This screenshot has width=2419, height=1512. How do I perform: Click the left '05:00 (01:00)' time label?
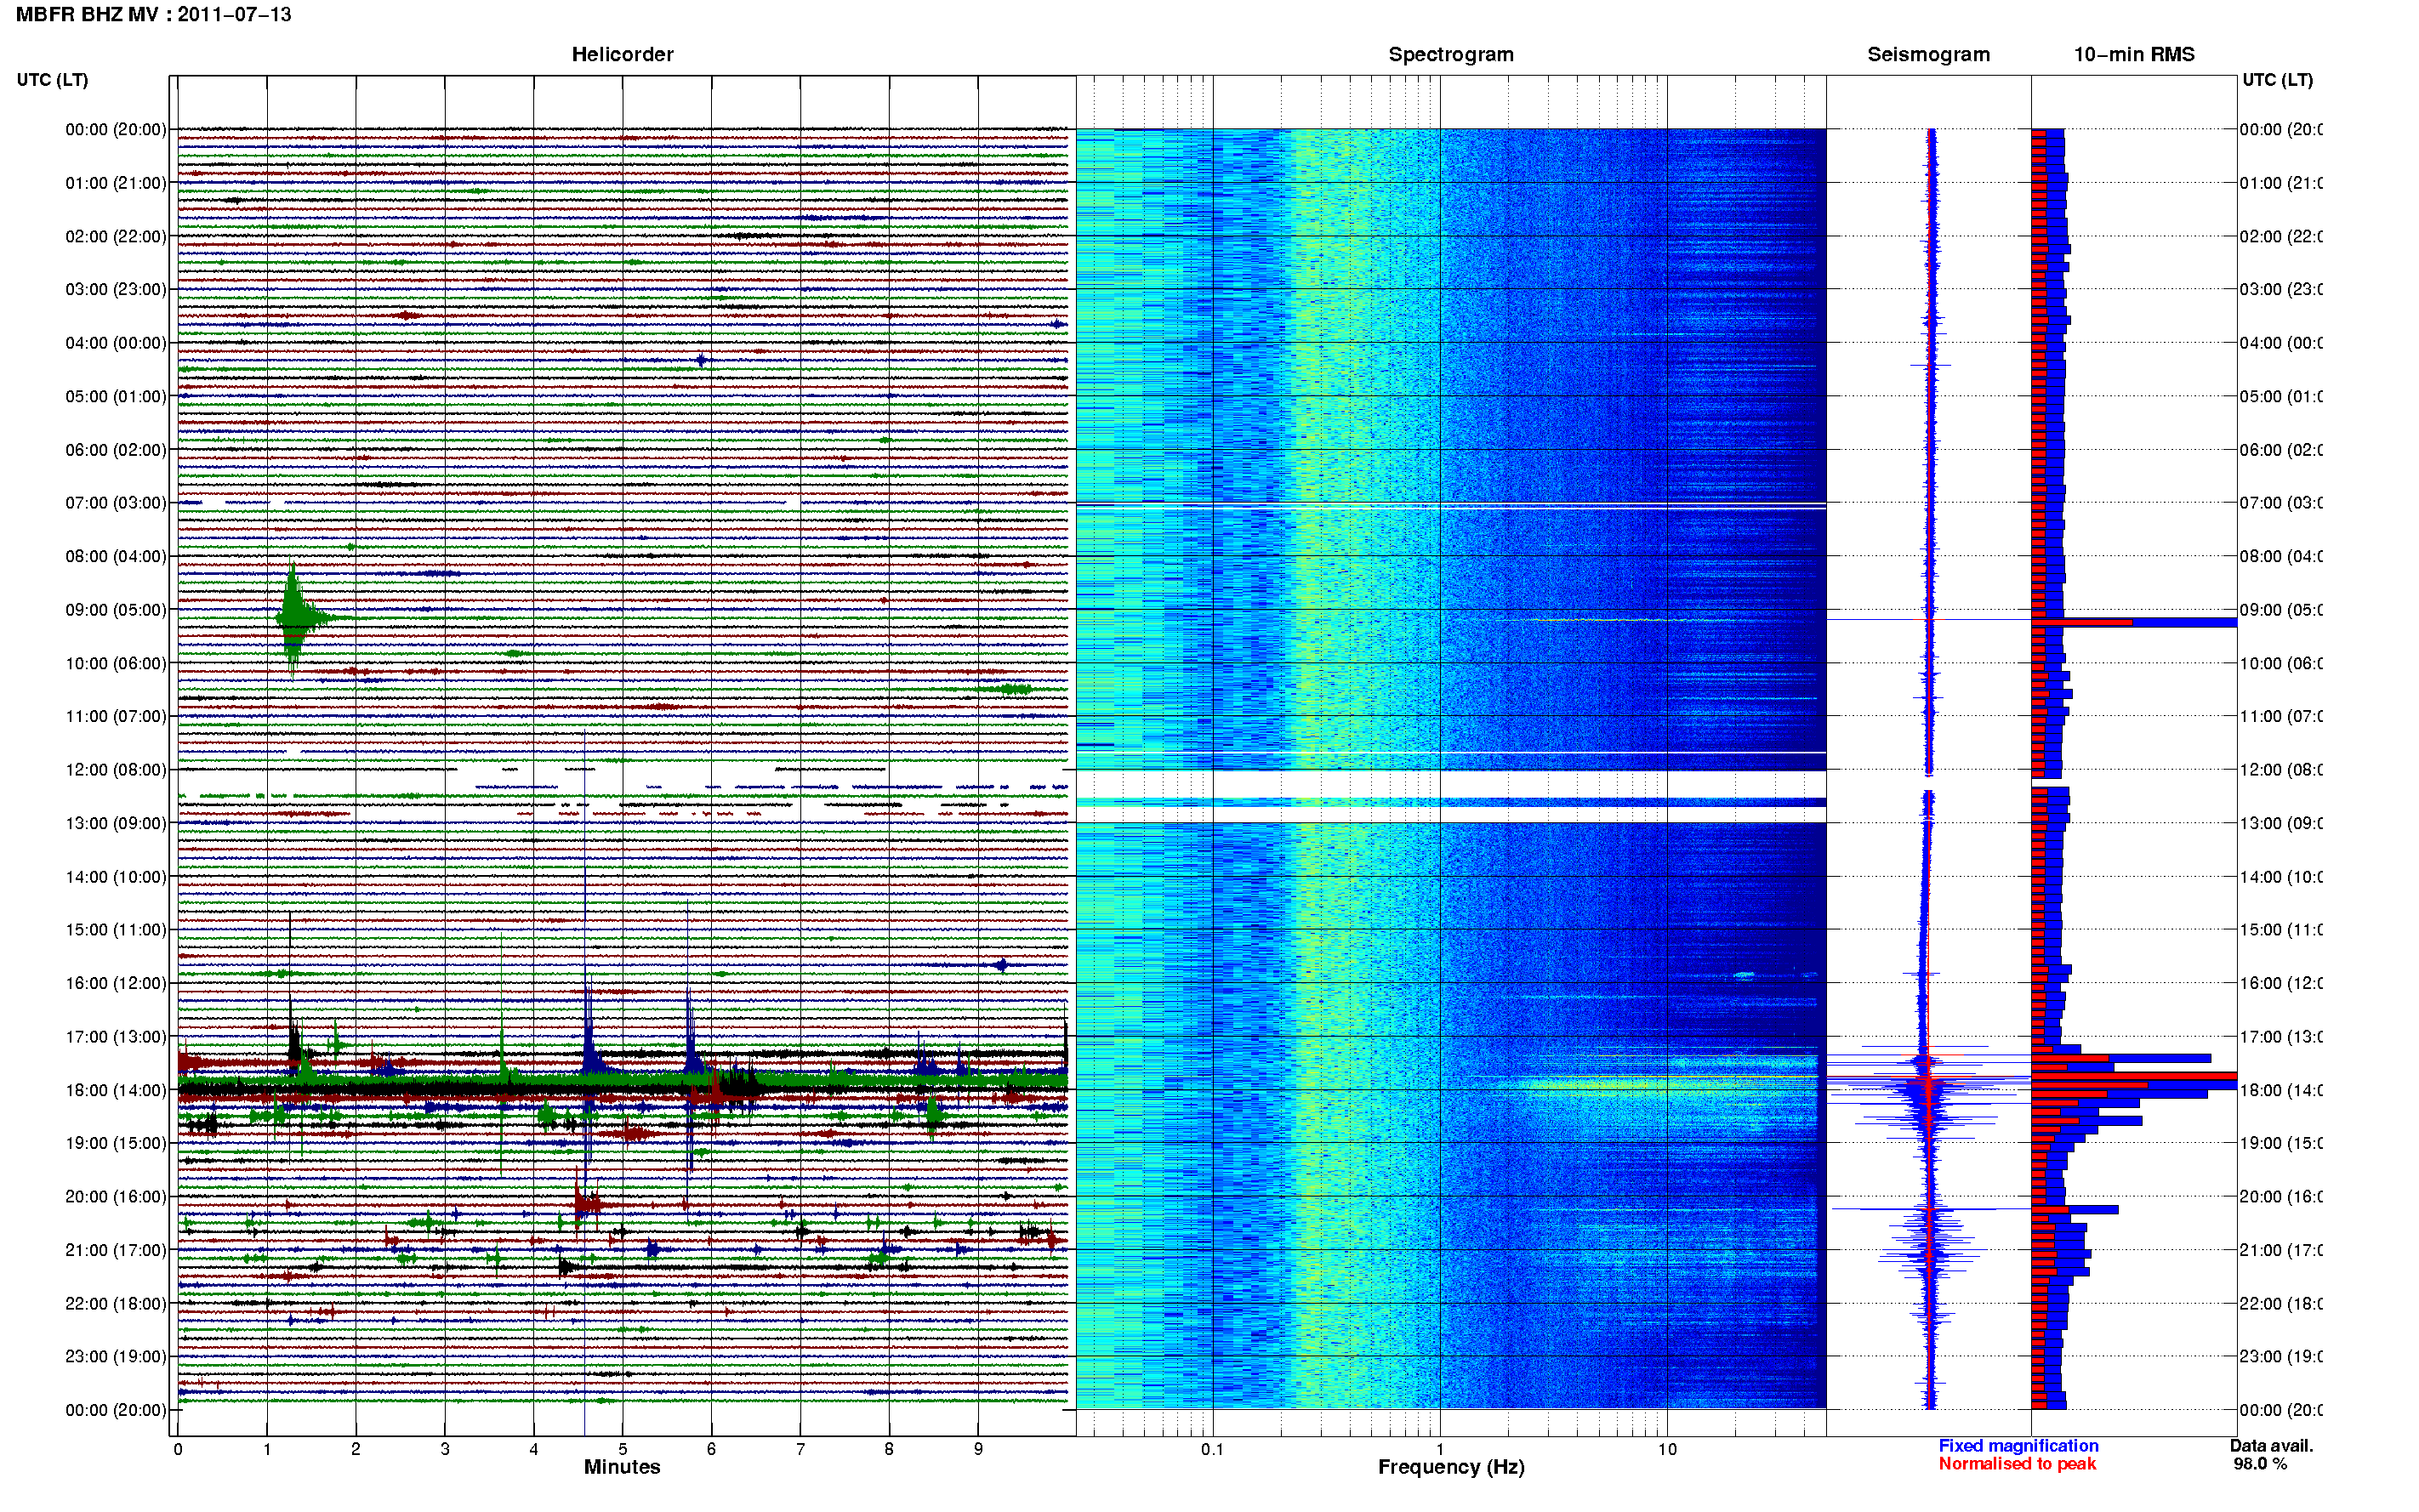point(116,396)
